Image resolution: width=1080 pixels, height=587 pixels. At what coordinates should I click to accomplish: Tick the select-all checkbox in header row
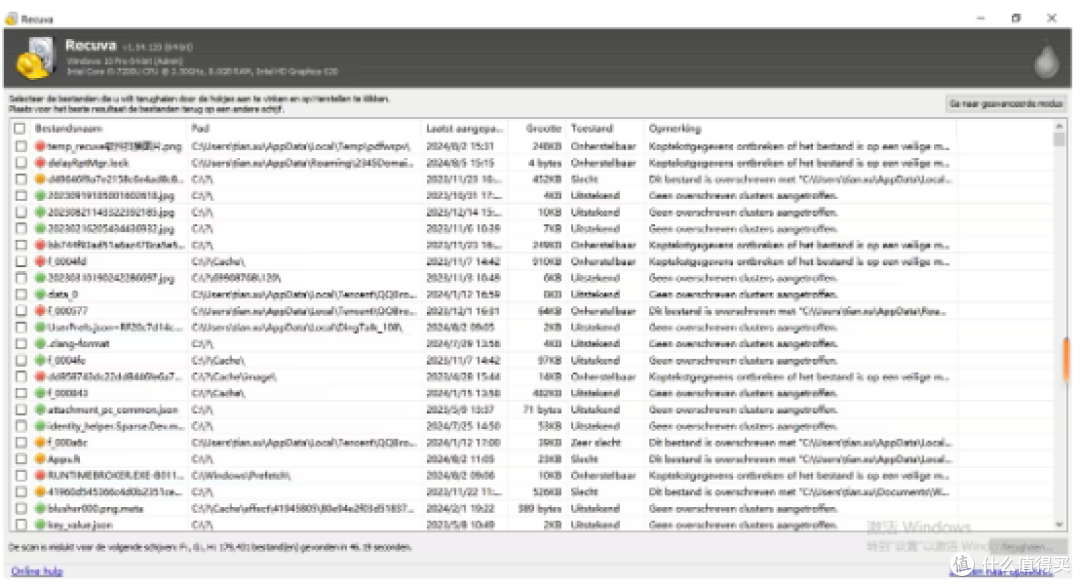(x=20, y=128)
